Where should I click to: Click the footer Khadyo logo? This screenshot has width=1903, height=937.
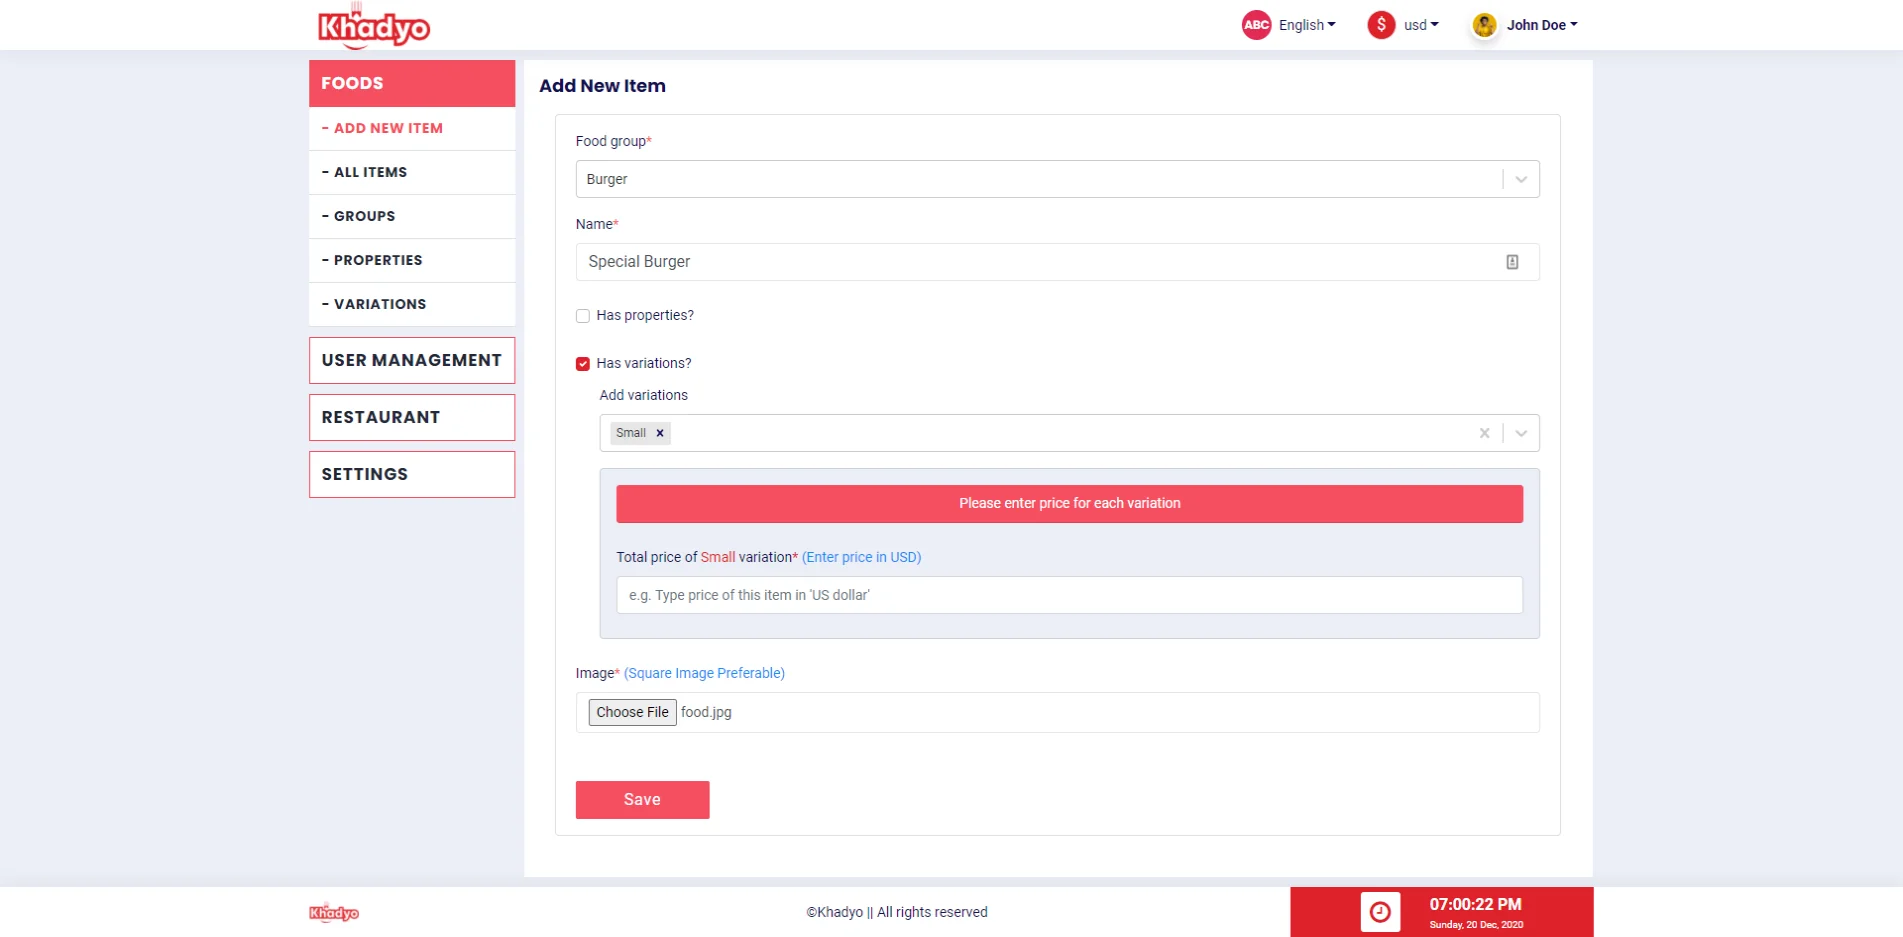[334, 912]
